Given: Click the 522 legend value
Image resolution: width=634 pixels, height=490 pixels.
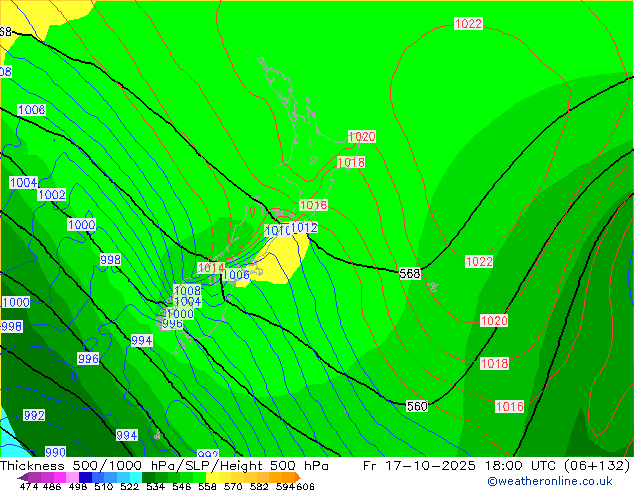Looking at the screenshot, I should 129,486.
